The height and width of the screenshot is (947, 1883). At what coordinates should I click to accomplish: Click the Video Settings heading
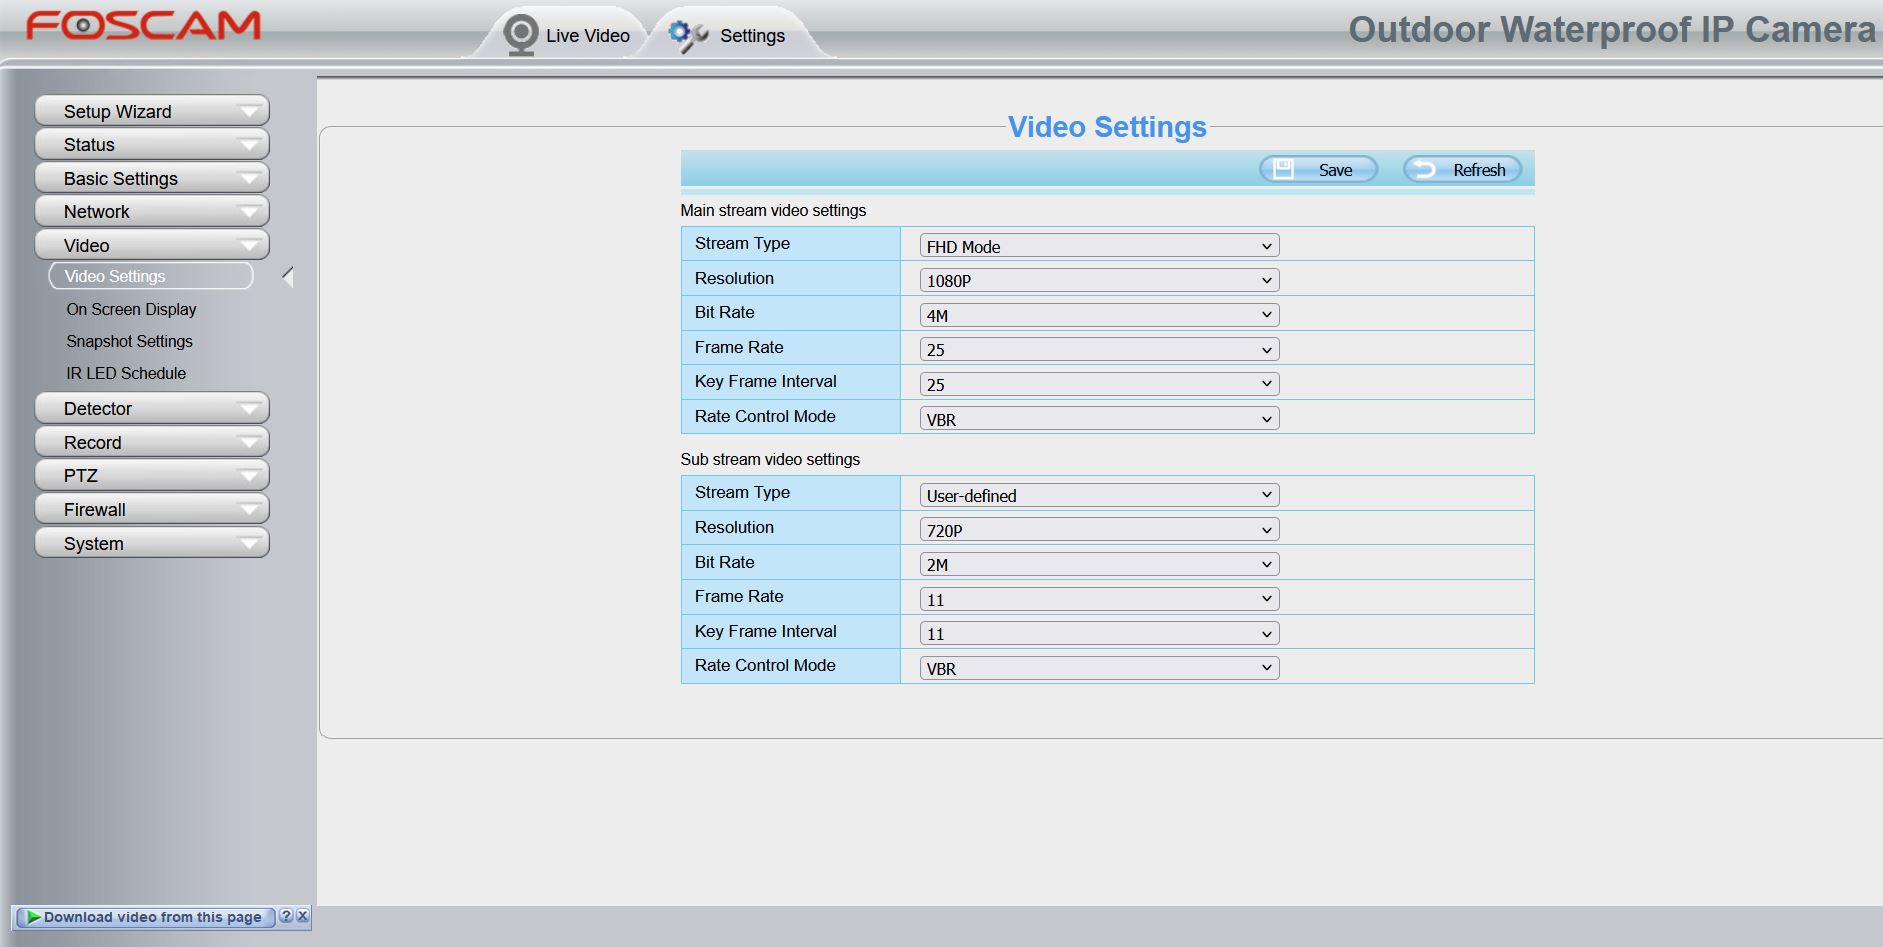point(1107,127)
